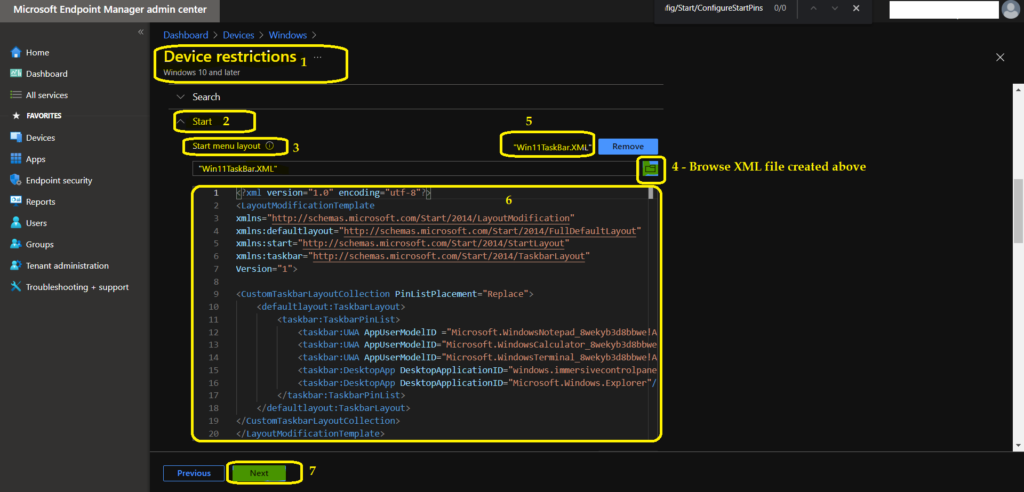Image resolution: width=1024 pixels, height=492 pixels.
Task: Click the Win11TaskBar.XML file name field
Action: tap(414, 169)
